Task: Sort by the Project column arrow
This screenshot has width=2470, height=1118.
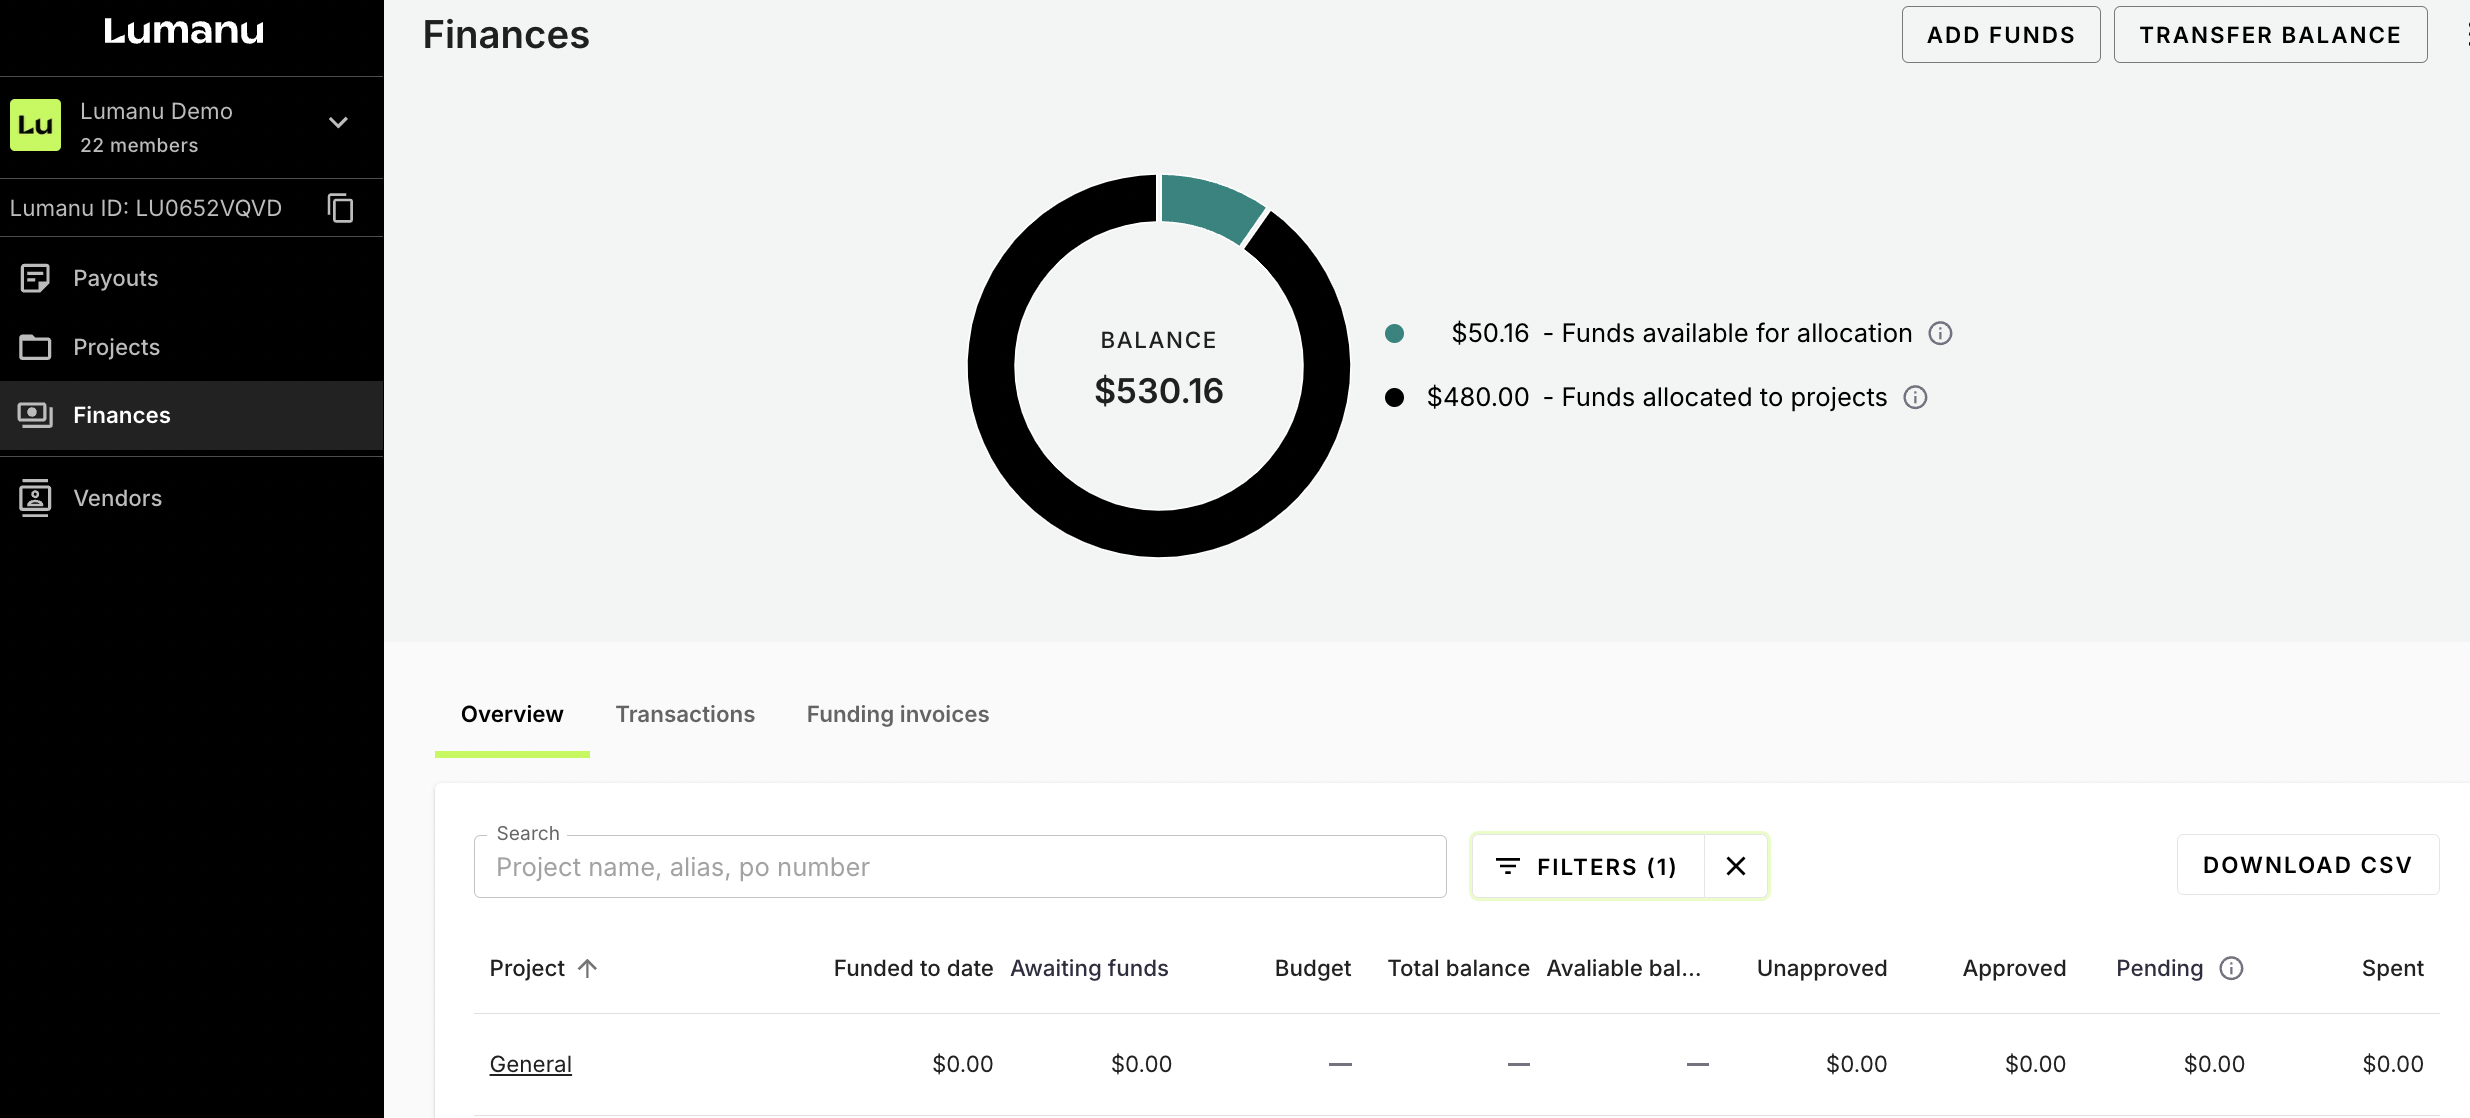Action: tap(588, 968)
